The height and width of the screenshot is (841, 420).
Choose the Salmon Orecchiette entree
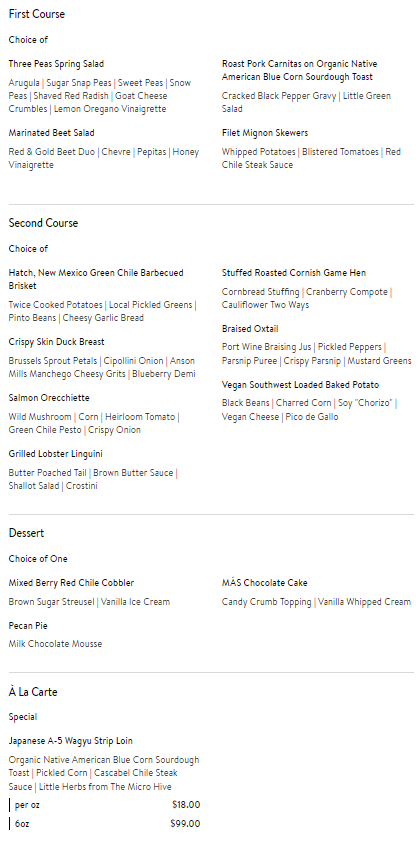49,398
